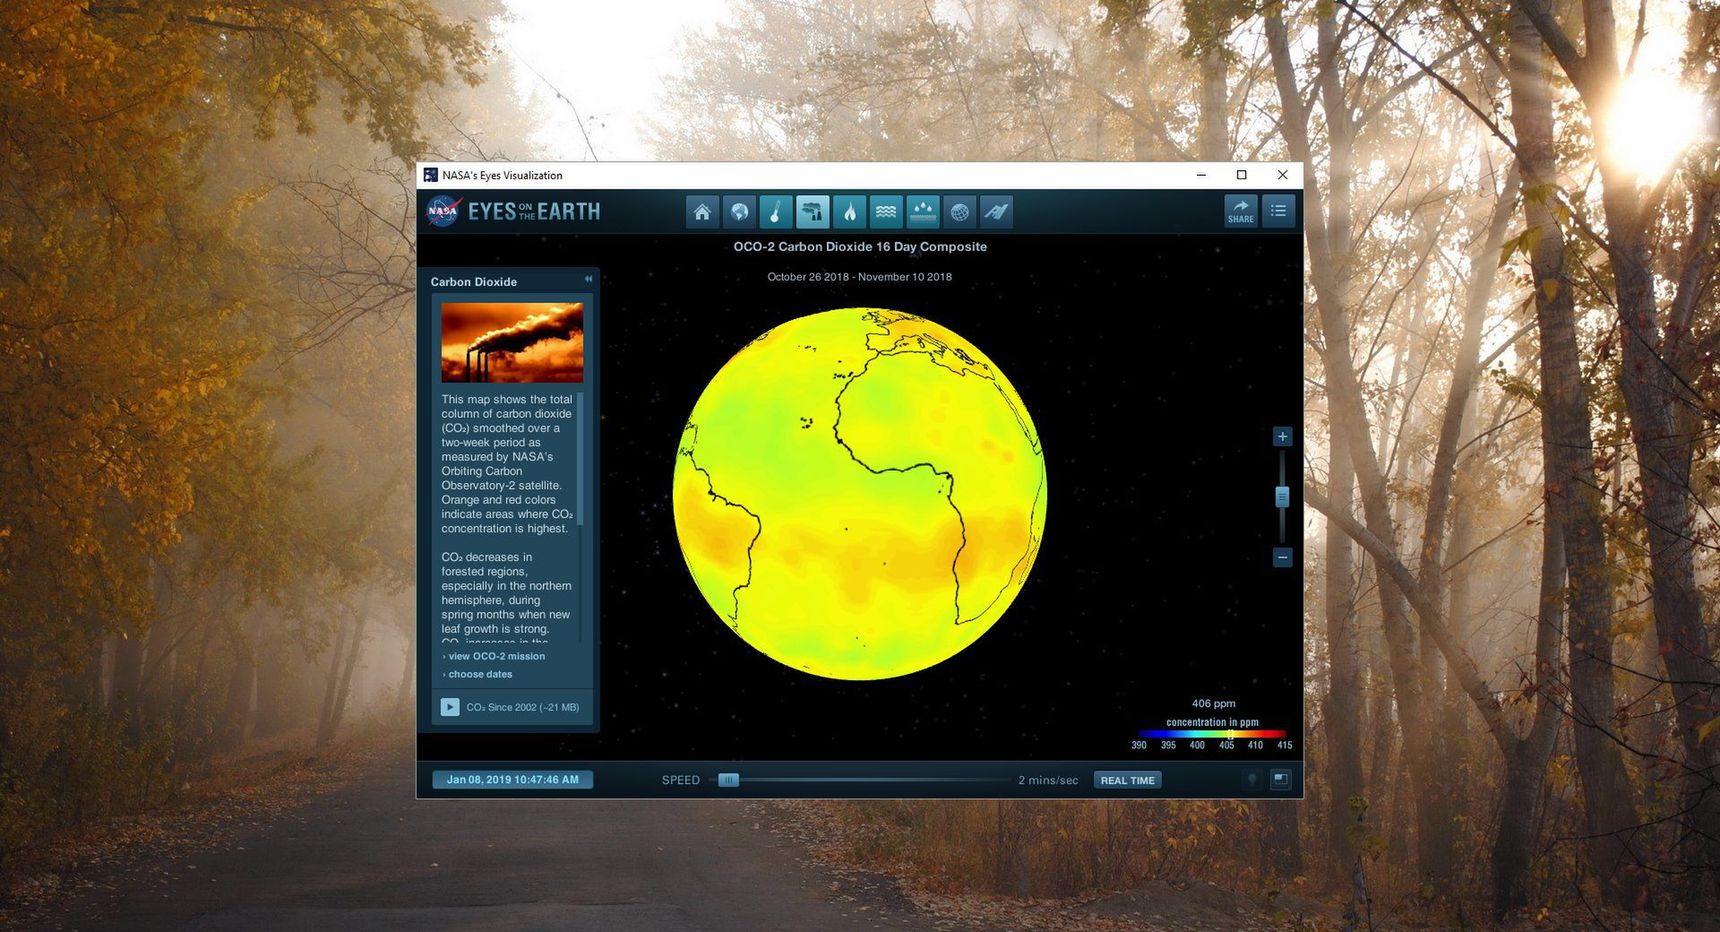The width and height of the screenshot is (1720, 932).
Task: Click the OCO-2 Carbon Dioxide composite title
Action: click(x=860, y=246)
